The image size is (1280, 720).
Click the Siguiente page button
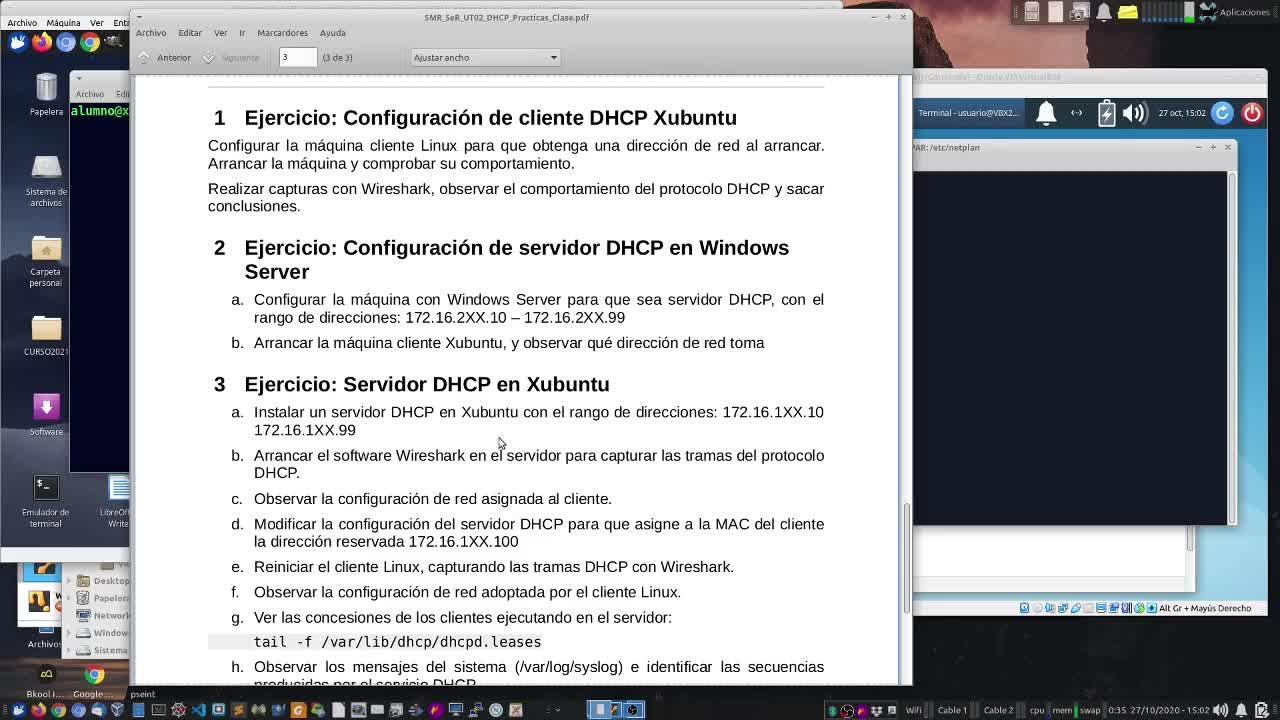coord(231,58)
